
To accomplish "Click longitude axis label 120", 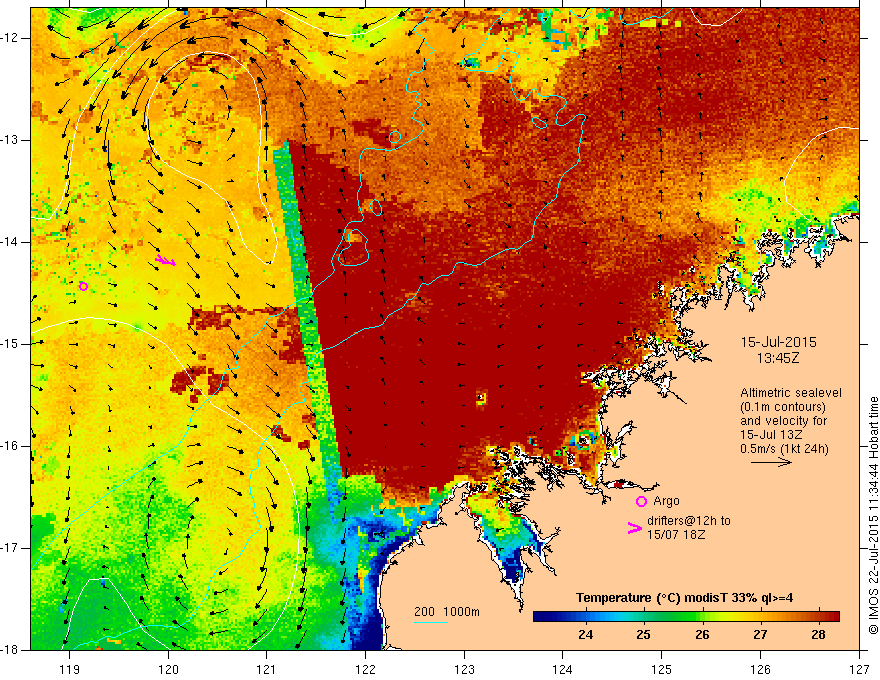I will (168, 669).
